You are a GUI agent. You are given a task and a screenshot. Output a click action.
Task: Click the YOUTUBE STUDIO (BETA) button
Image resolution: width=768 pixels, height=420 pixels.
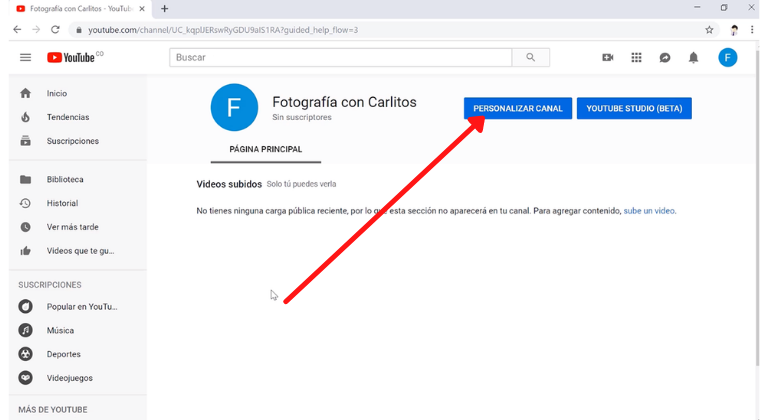634,108
